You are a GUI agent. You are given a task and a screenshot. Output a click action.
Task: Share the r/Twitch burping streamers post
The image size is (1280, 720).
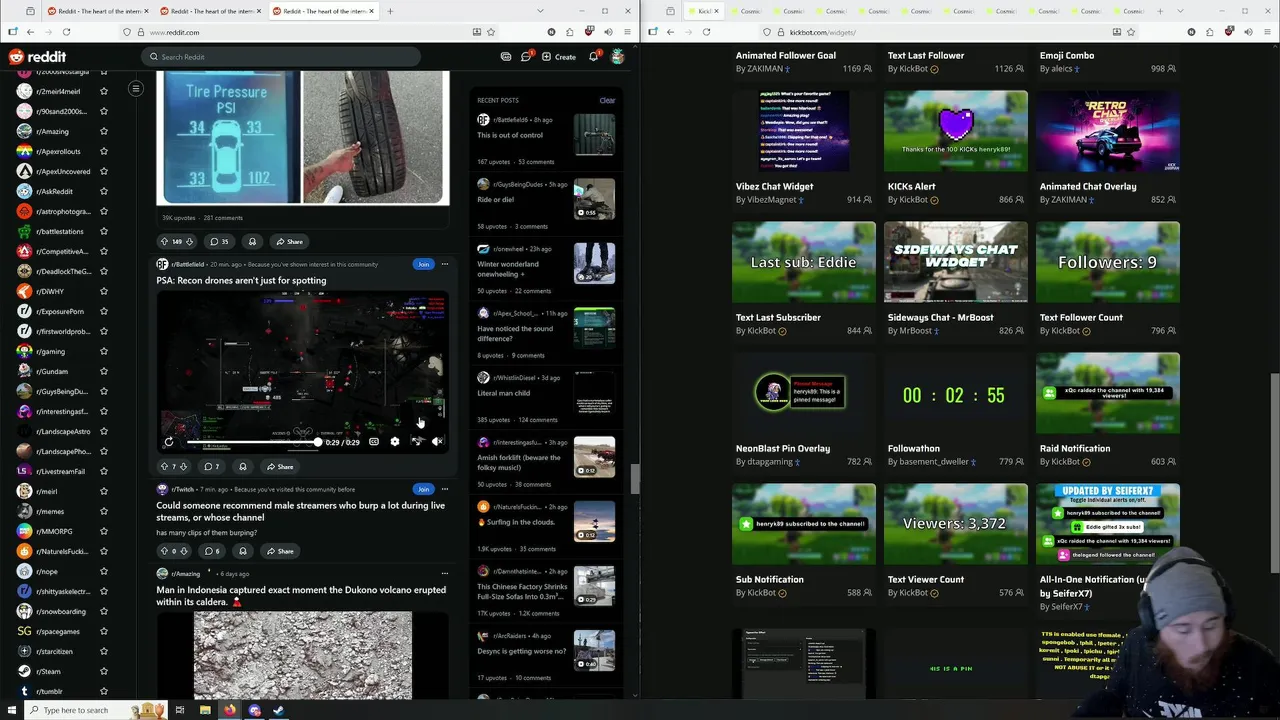(x=280, y=551)
